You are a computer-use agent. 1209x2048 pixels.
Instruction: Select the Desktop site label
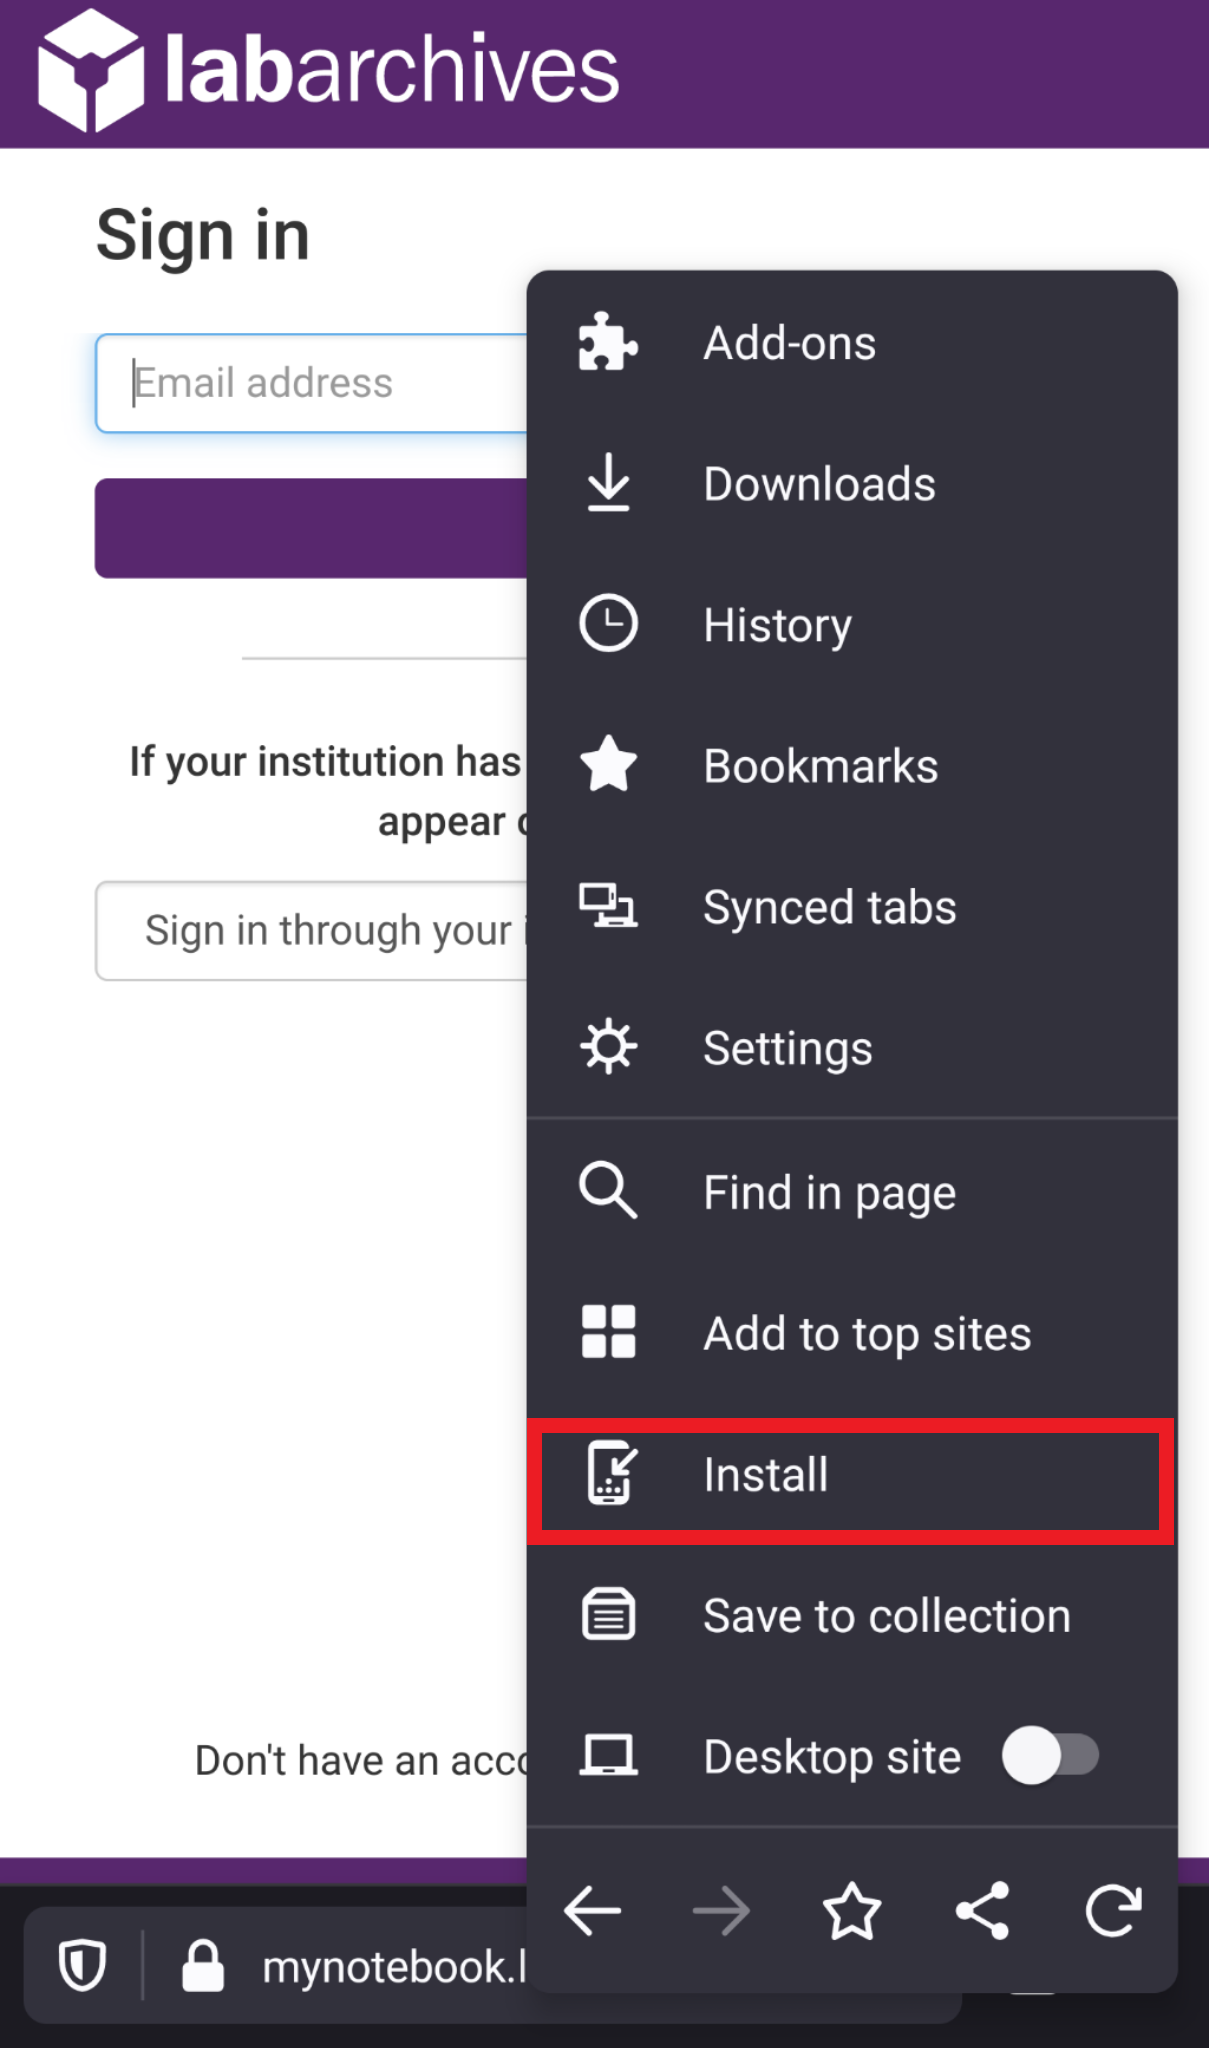pyautogui.click(x=832, y=1757)
